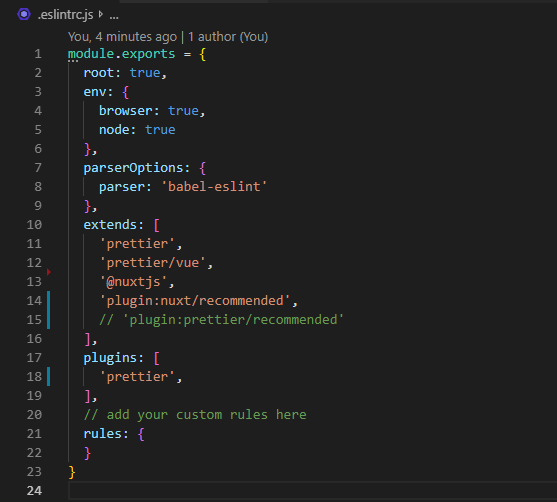557x502 pixels.
Task: Click line number 24 in gutter
Action: click(x=34, y=491)
